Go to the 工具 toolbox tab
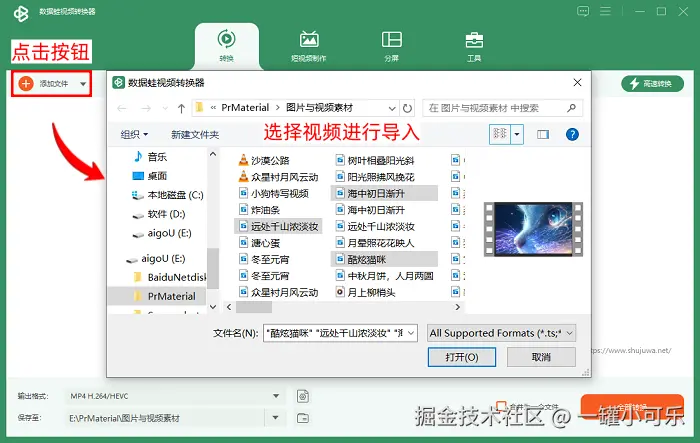 [474, 46]
